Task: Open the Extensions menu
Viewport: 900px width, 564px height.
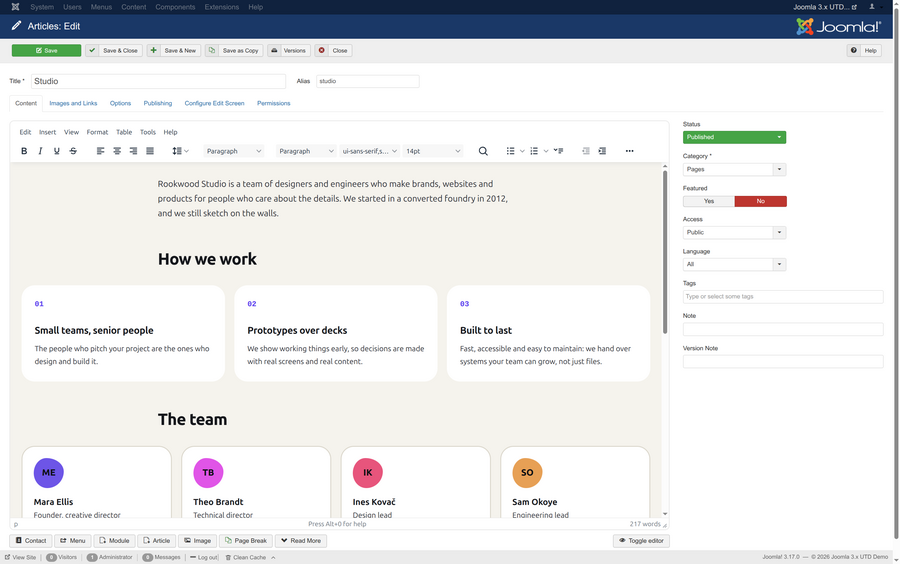Action: [x=222, y=7]
